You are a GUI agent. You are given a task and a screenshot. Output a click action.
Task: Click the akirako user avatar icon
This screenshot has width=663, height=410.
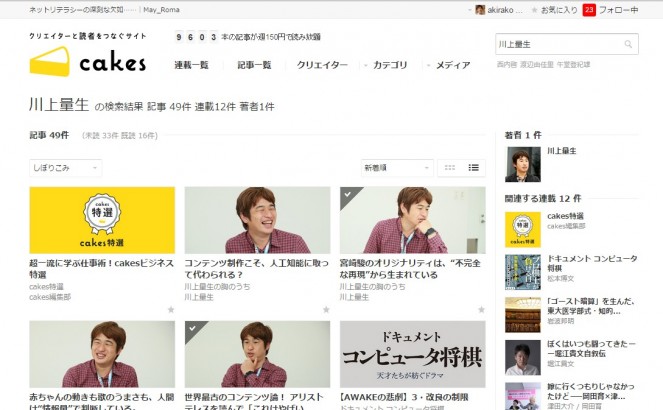point(480,10)
